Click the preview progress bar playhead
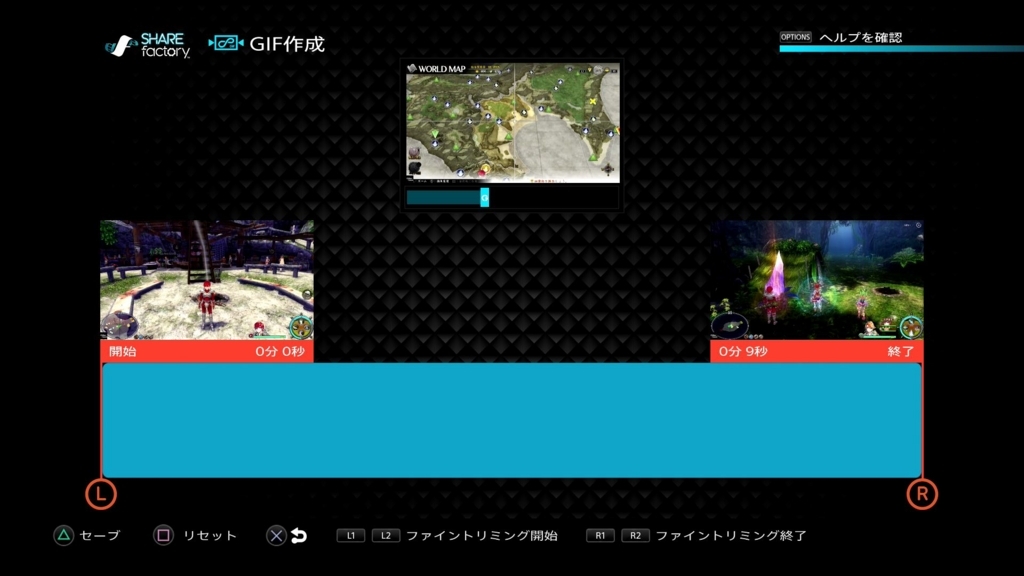The height and width of the screenshot is (576, 1024). [485, 197]
